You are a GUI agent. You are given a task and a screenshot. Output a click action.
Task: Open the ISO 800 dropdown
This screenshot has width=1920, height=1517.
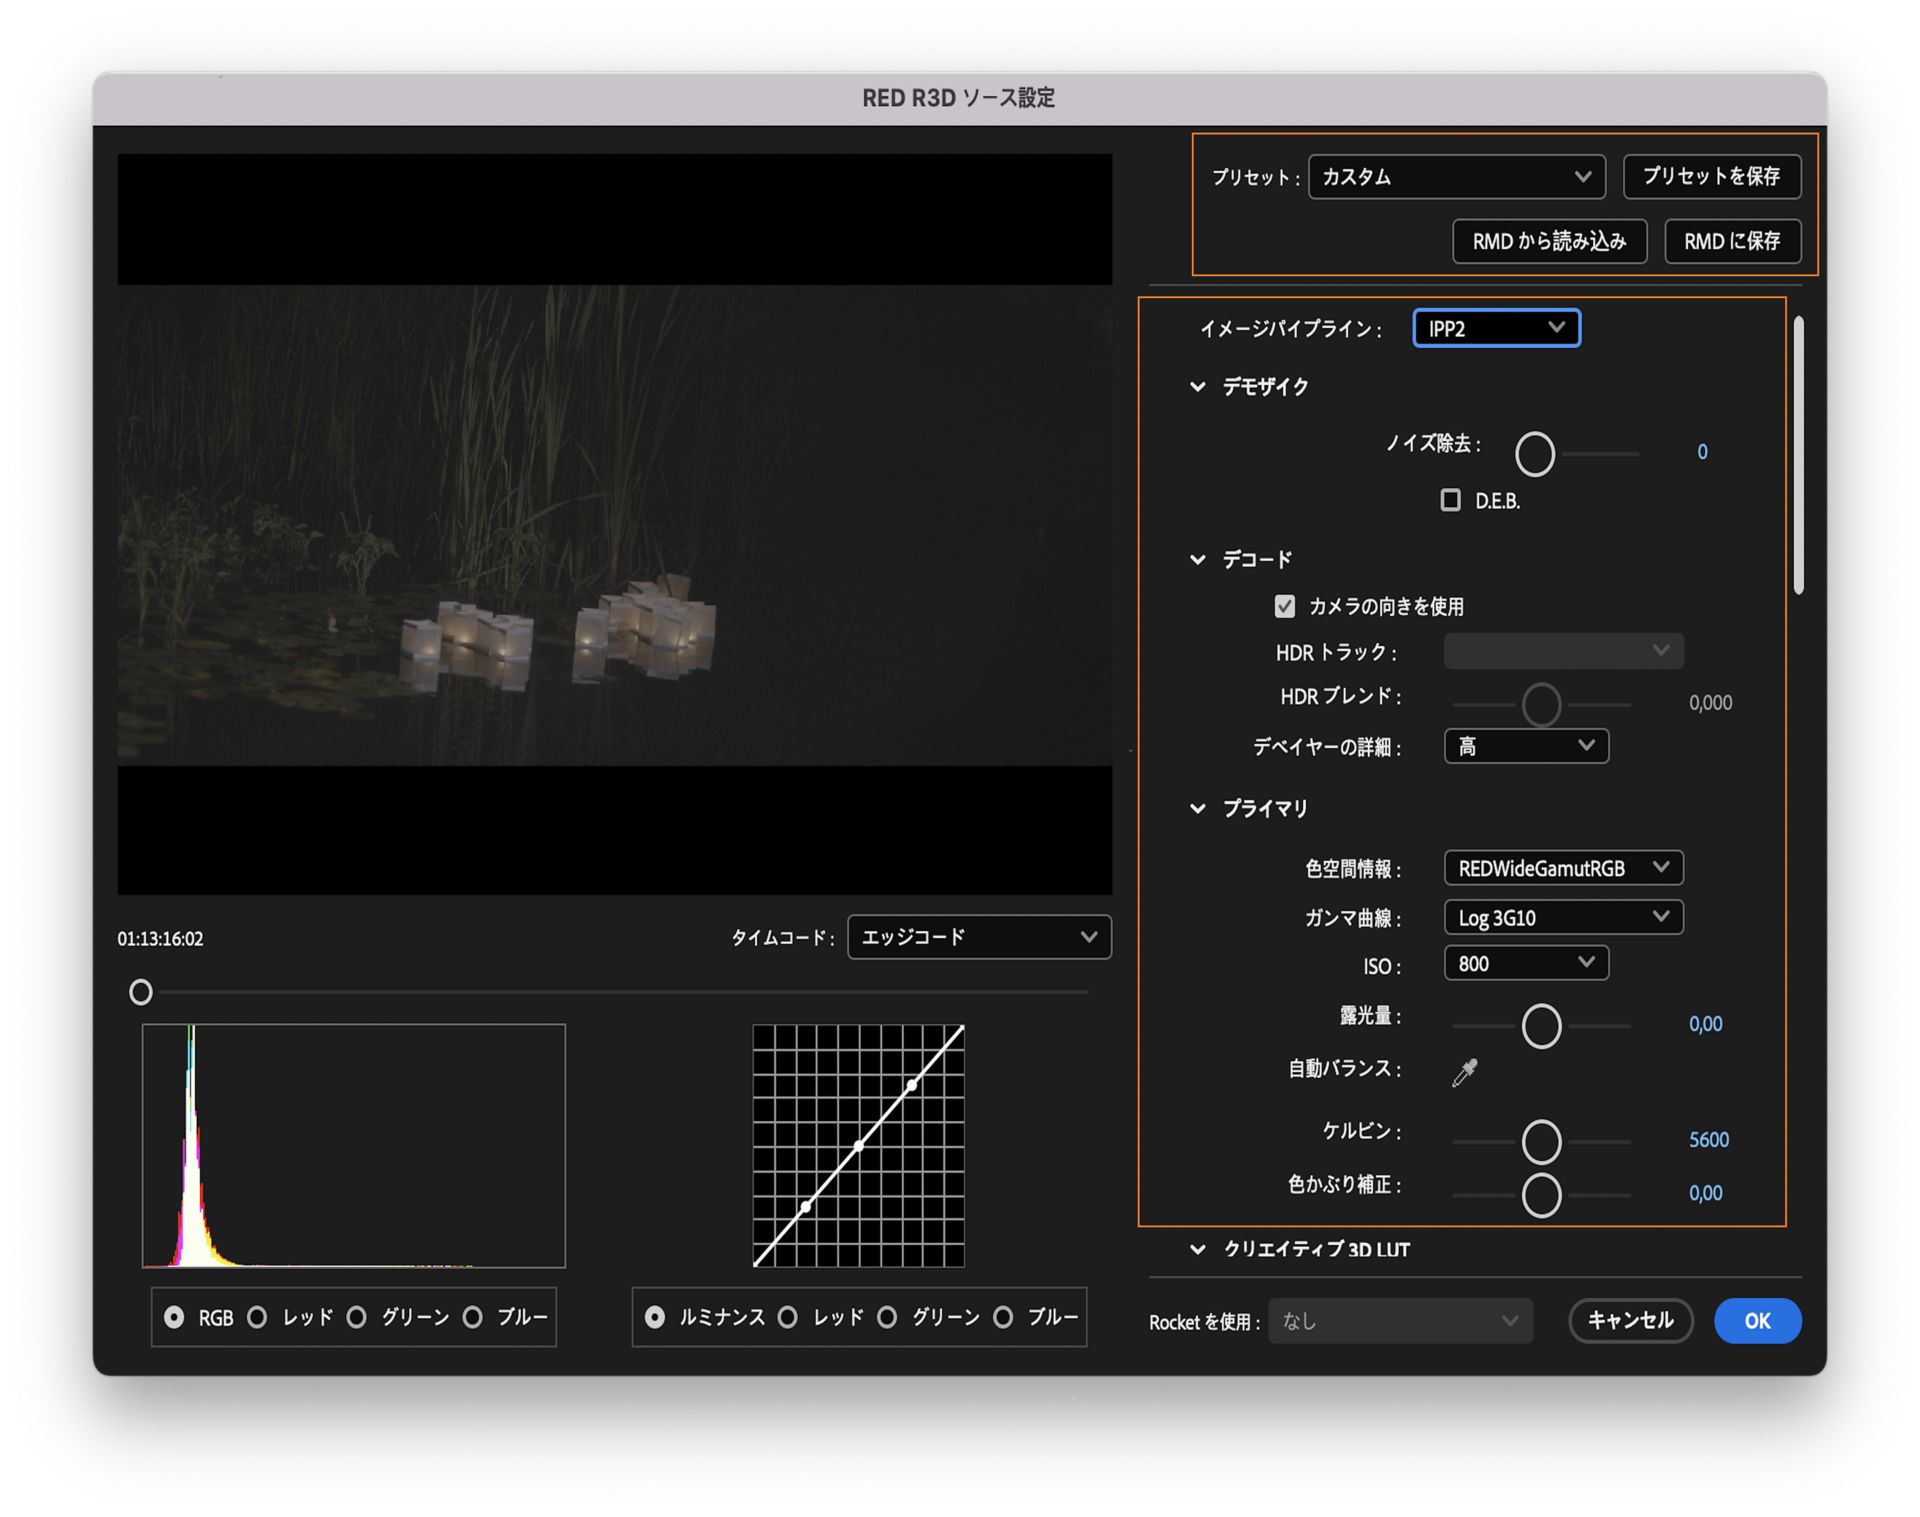click(1525, 963)
